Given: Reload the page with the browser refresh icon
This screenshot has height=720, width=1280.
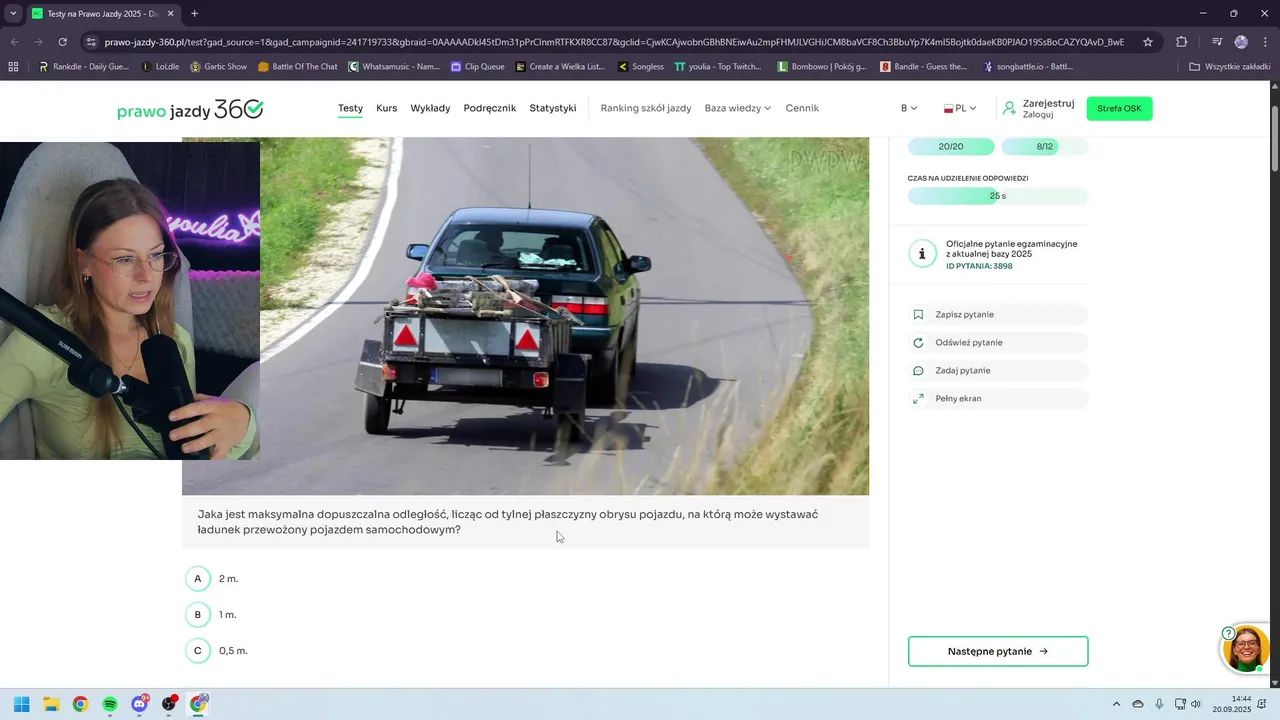Looking at the screenshot, I should tap(63, 42).
